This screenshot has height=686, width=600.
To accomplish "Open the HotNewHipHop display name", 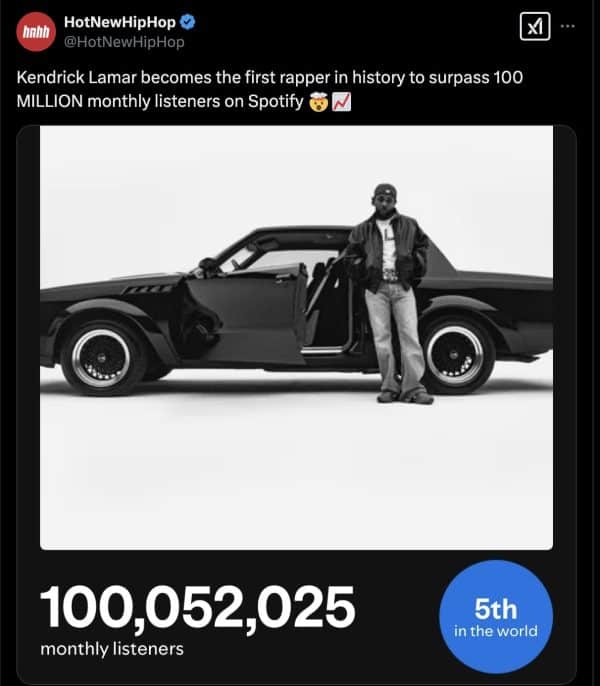I will 119,23.
